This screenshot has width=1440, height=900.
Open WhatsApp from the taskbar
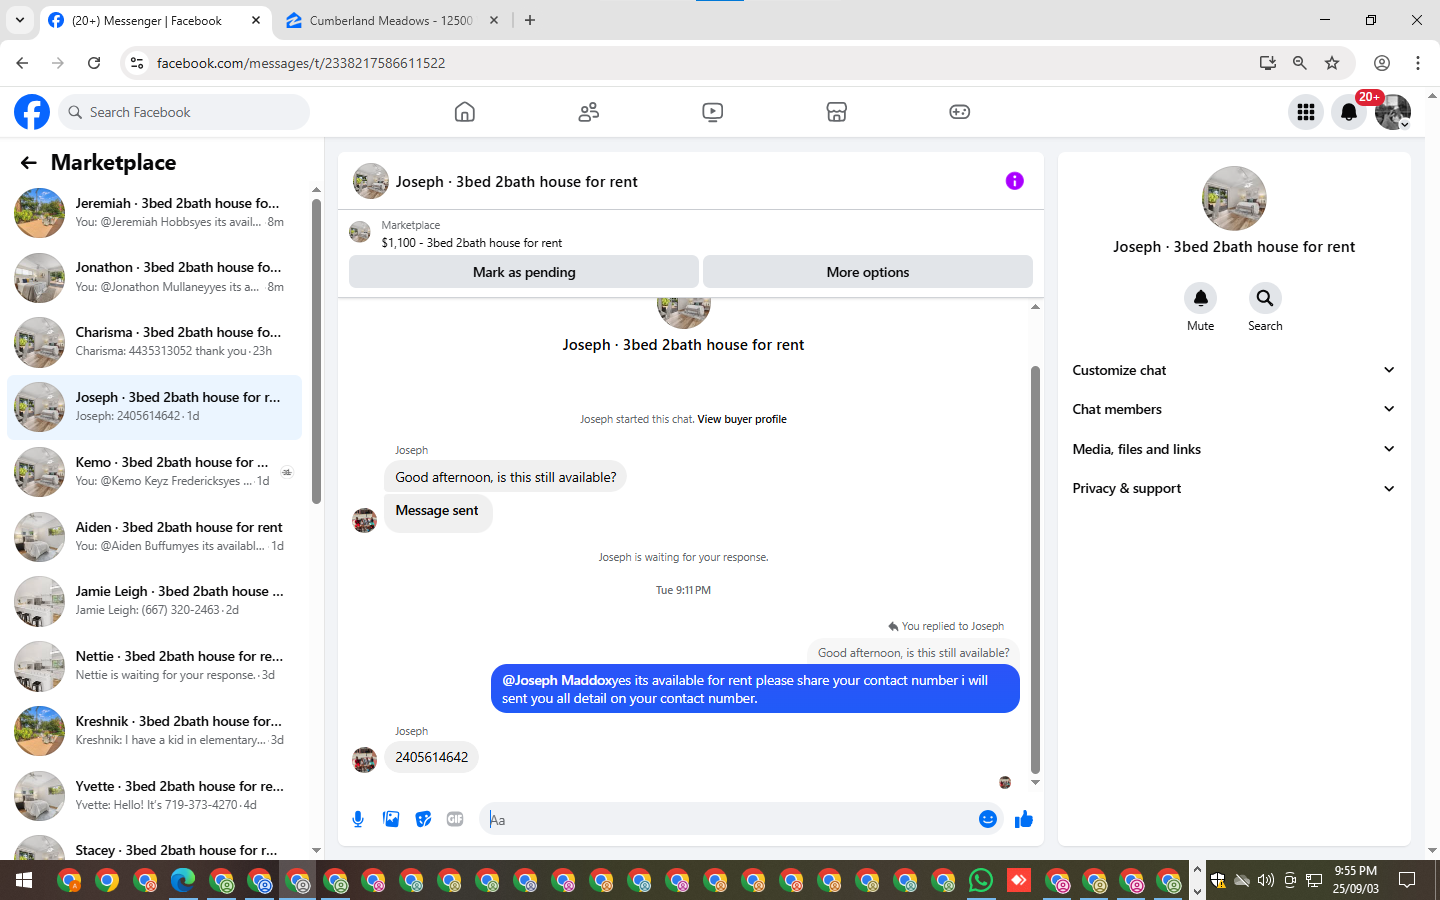(x=981, y=880)
